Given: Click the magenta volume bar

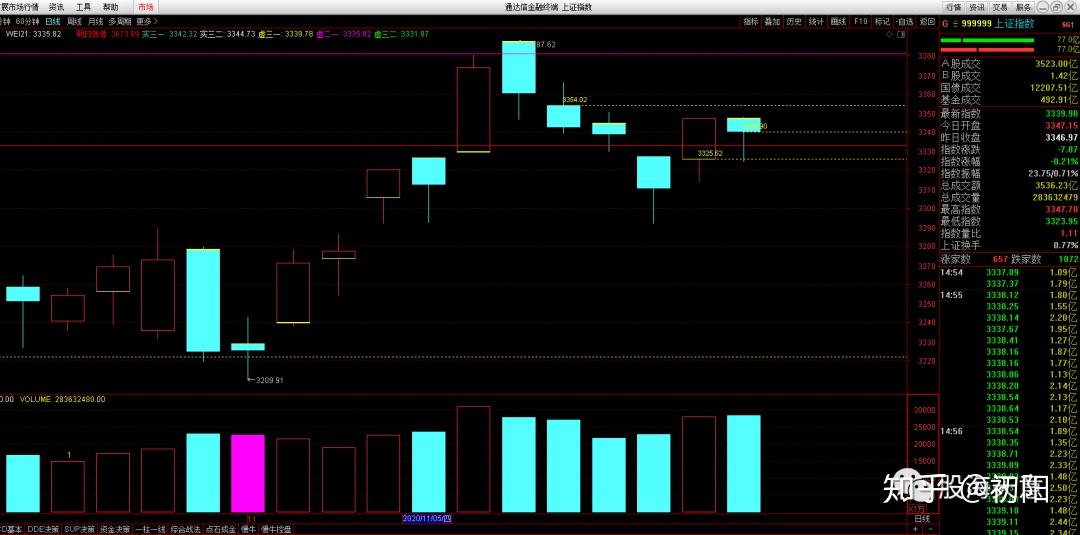Looking at the screenshot, I should (x=248, y=473).
